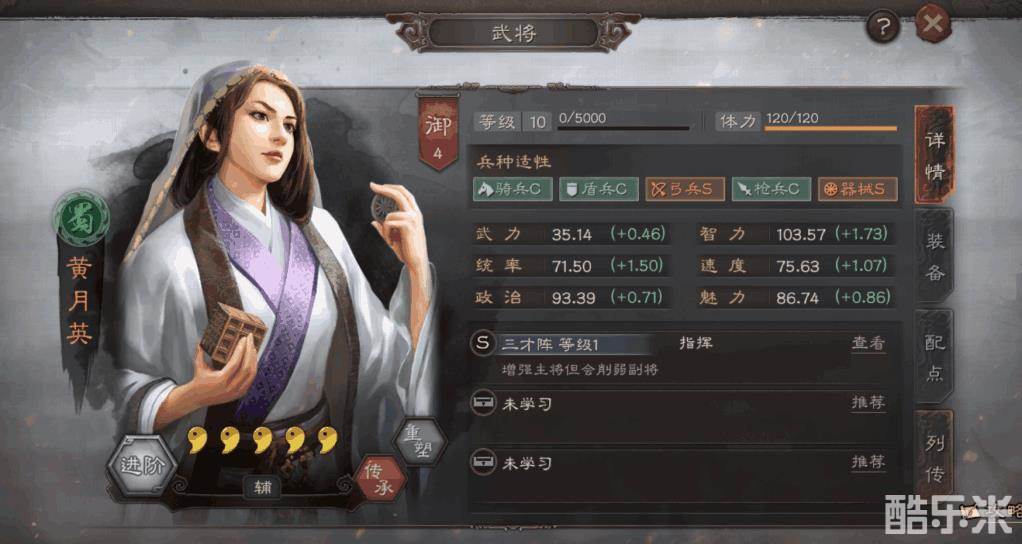Click 查看 link for 三才阵 skill
This screenshot has width=1022, height=544.
[868, 343]
